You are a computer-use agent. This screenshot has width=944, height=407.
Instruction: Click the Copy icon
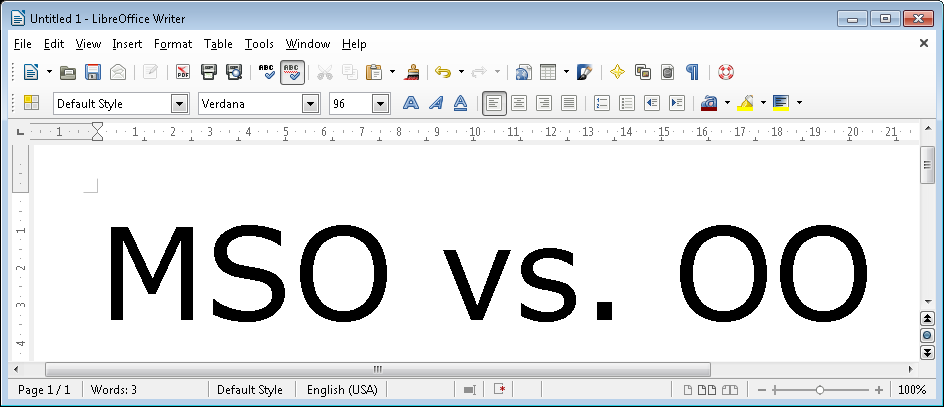tap(350, 72)
